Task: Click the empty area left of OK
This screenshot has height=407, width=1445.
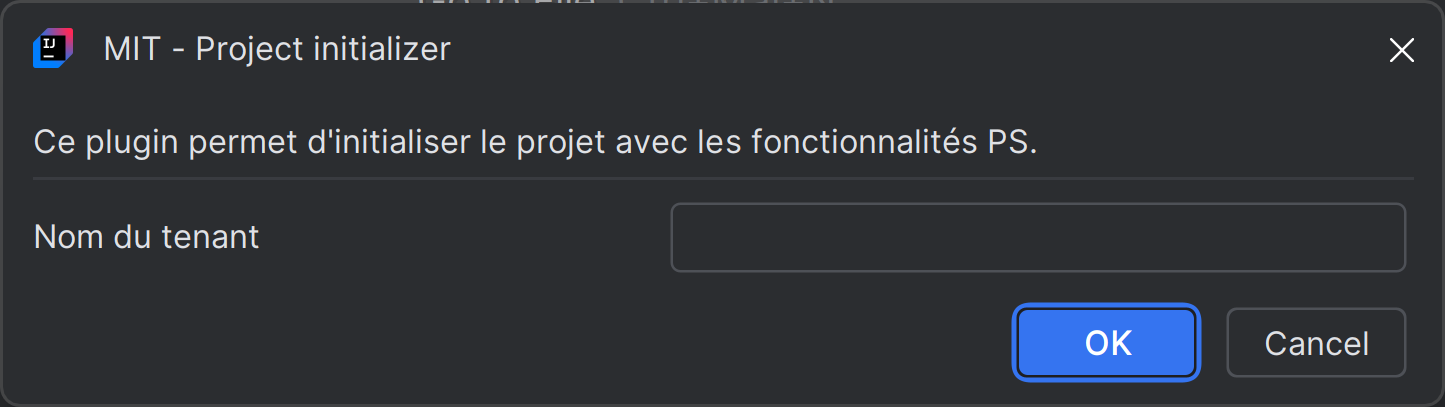Action: point(500,343)
